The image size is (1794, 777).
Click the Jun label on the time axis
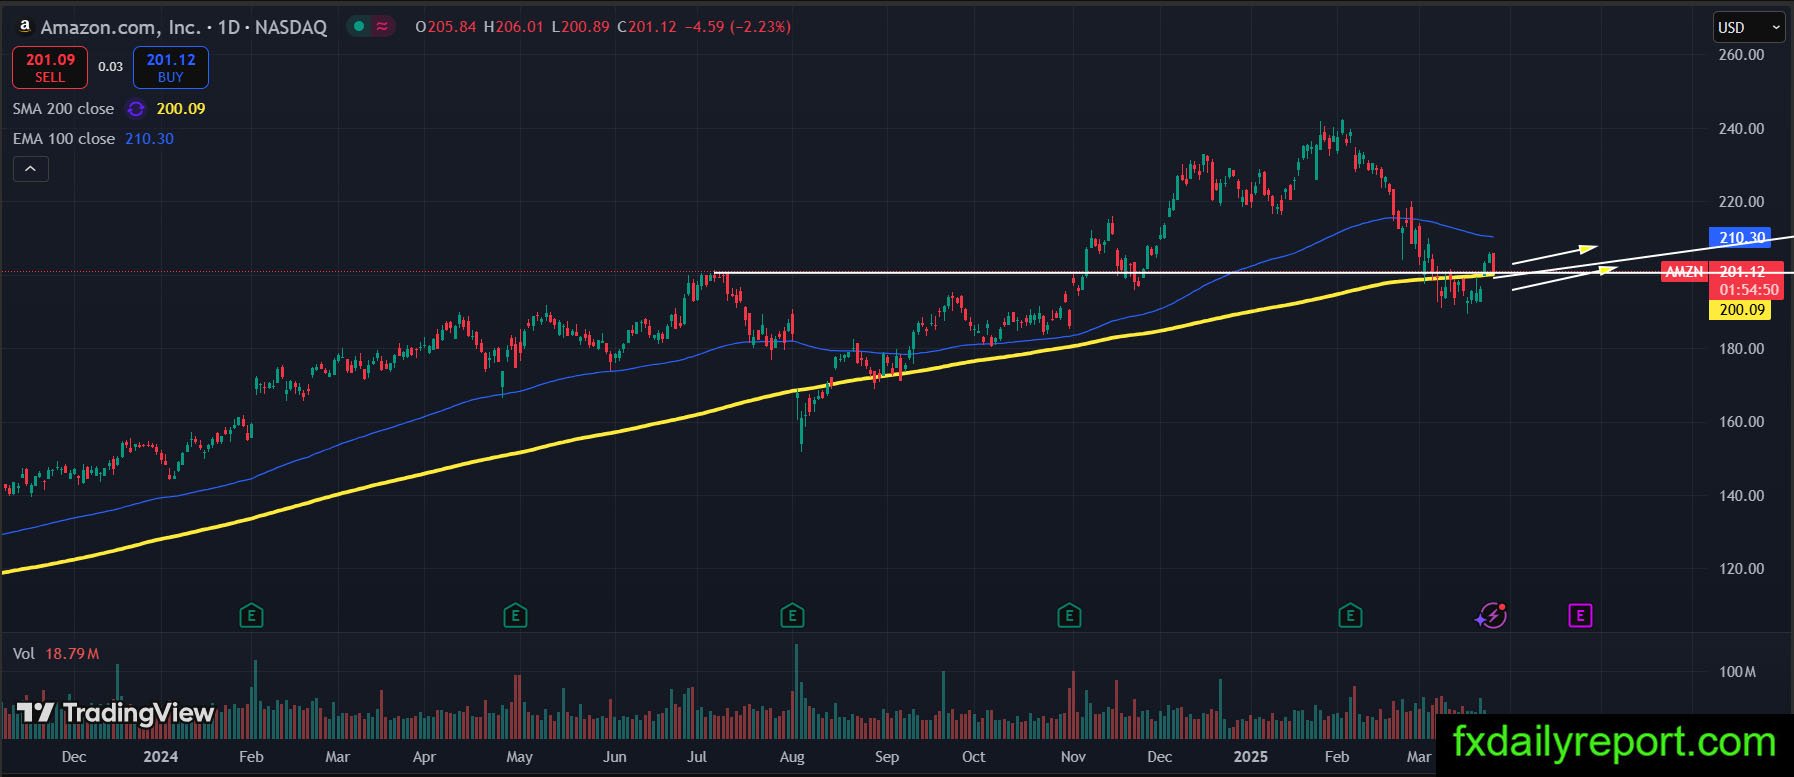[615, 757]
